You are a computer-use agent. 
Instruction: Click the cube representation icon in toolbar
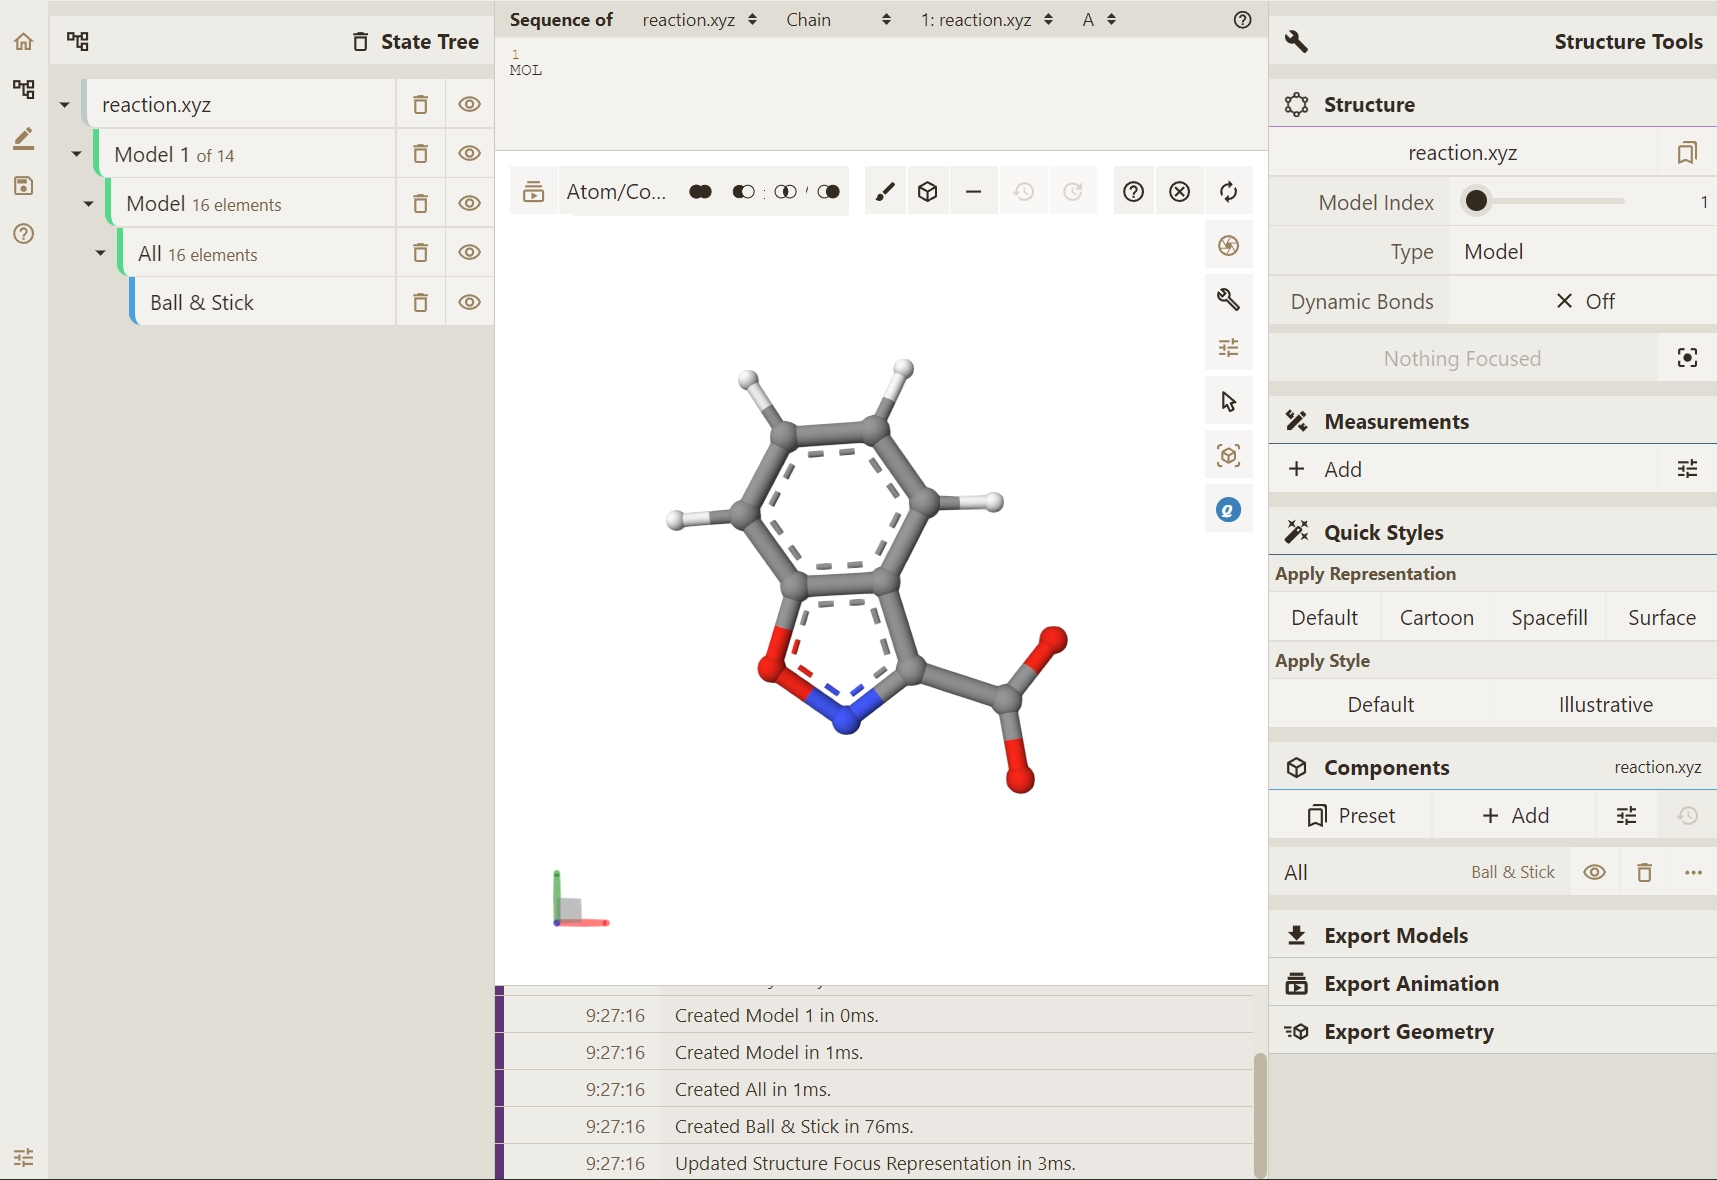928,192
